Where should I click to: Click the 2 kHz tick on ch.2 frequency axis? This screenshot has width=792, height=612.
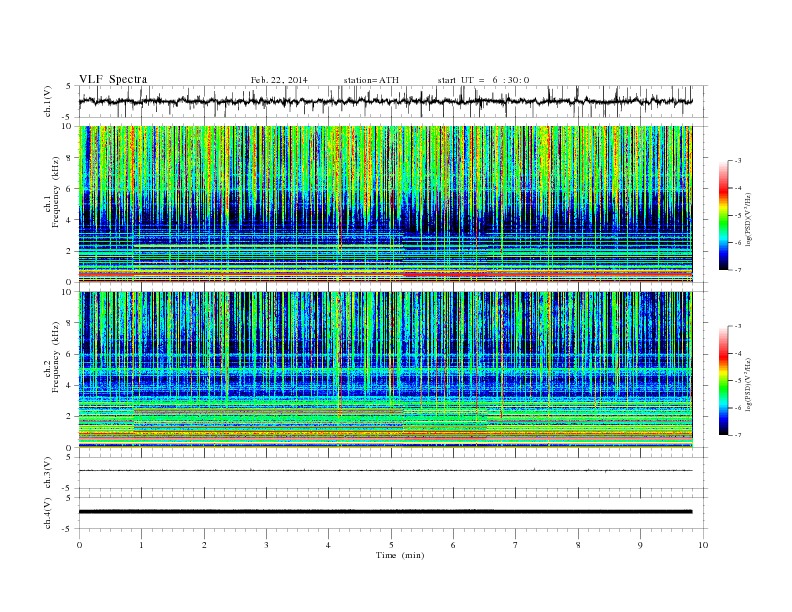click(x=70, y=417)
